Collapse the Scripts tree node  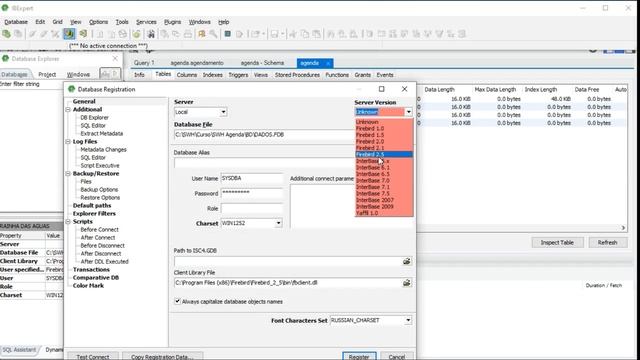[69, 222]
